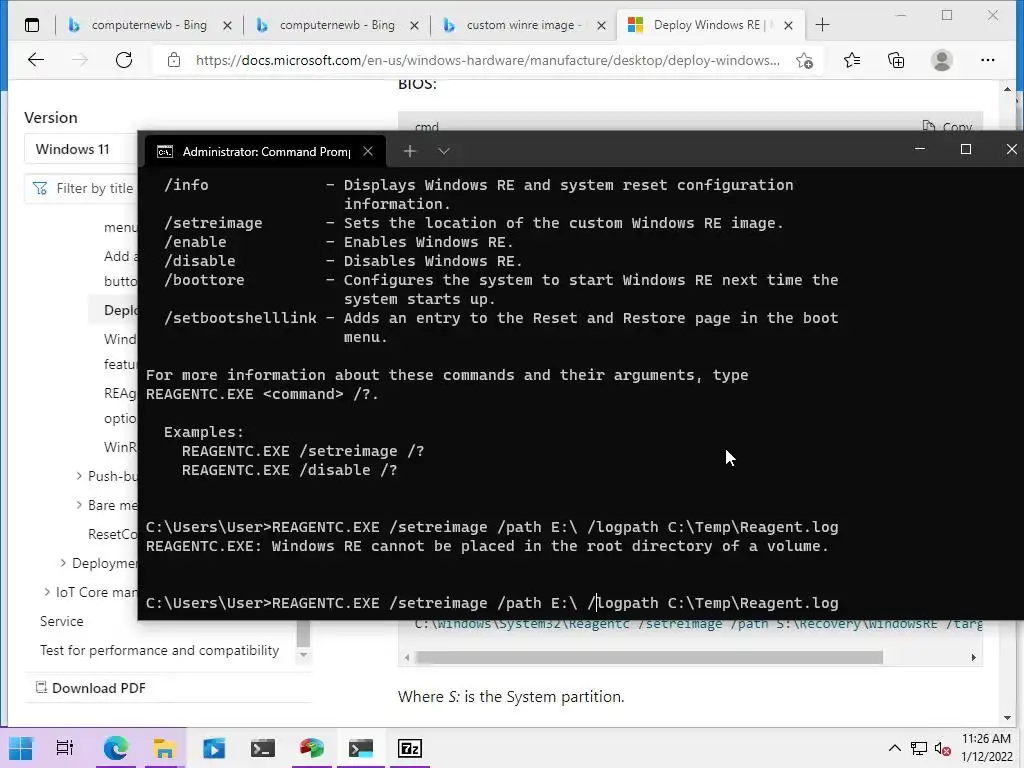Open the Windows 11 version dropdown

tap(81, 149)
